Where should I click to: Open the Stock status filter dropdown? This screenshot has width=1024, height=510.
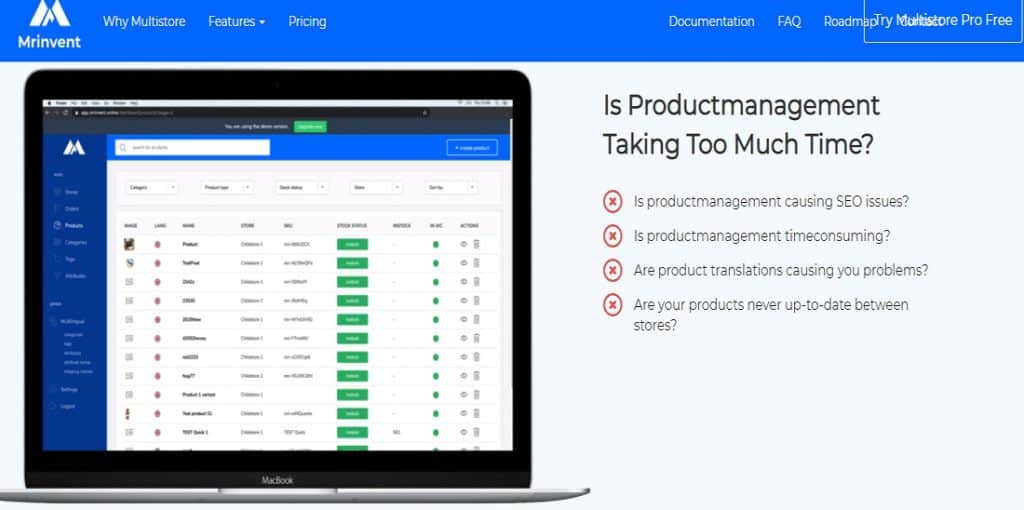coord(301,187)
